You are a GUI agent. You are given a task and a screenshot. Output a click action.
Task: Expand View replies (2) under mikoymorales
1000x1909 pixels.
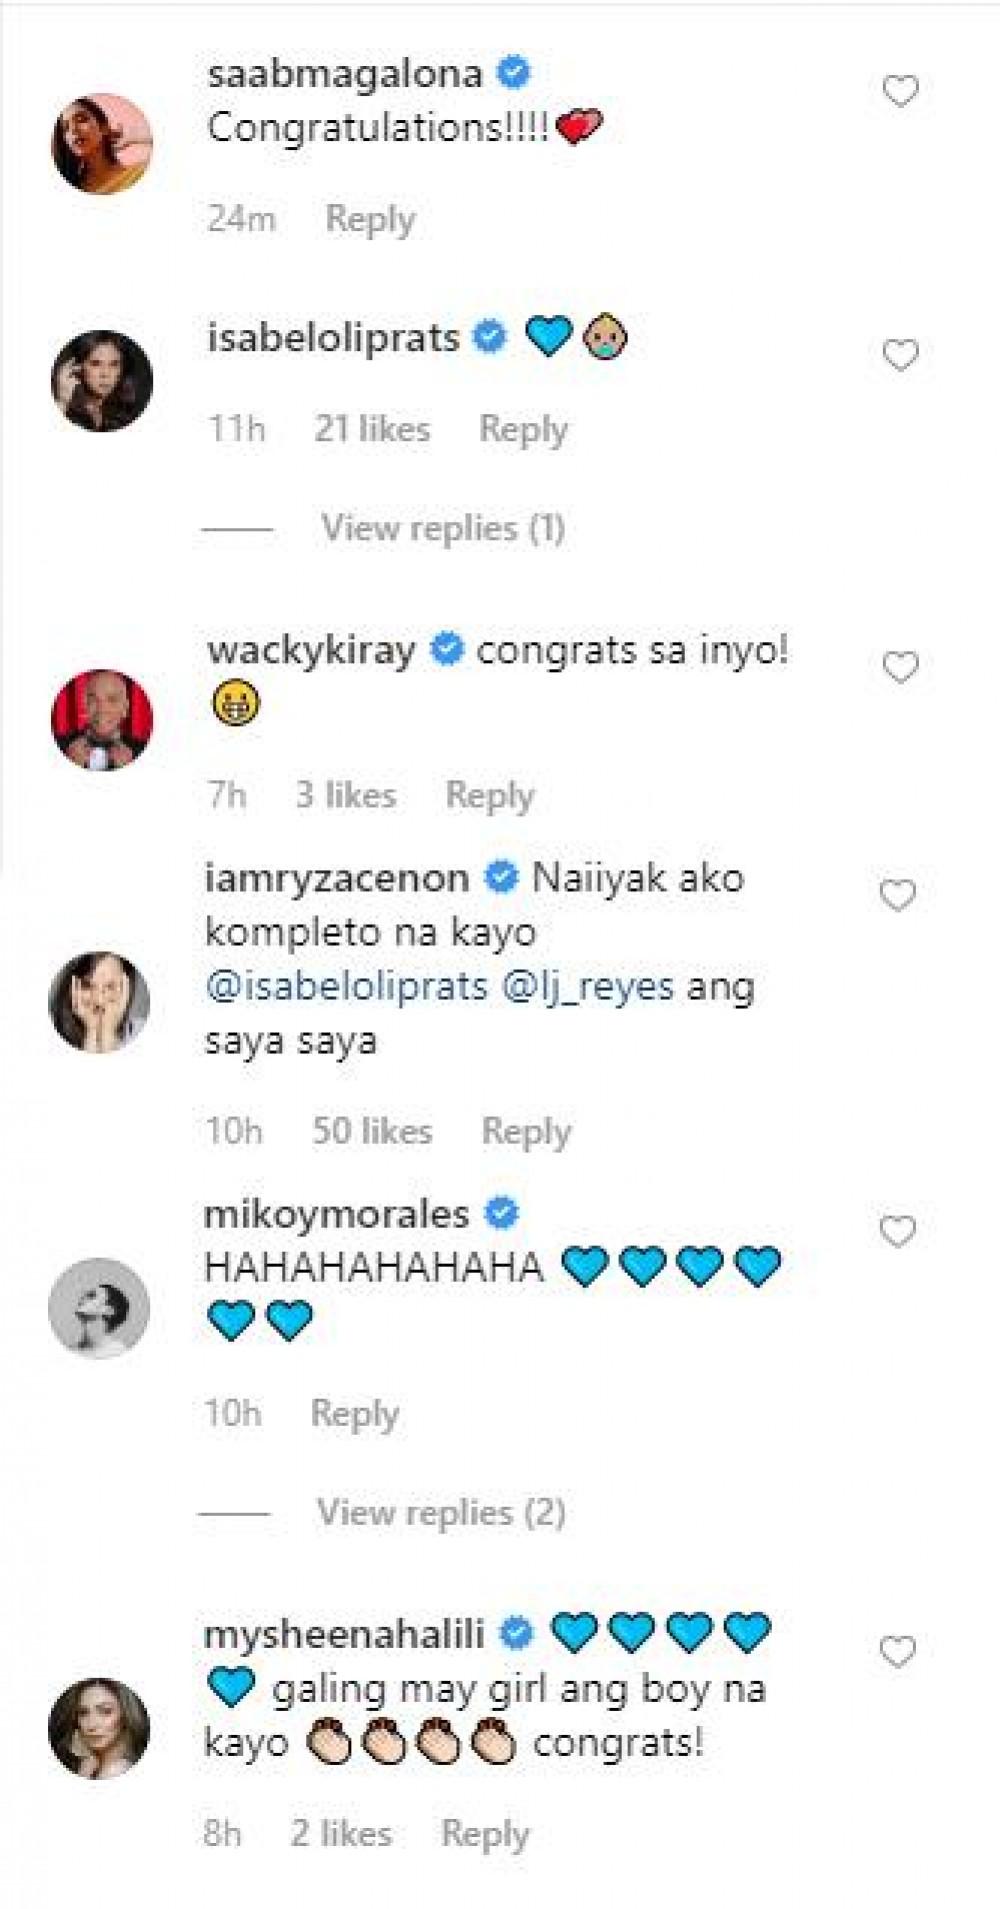click(441, 1512)
